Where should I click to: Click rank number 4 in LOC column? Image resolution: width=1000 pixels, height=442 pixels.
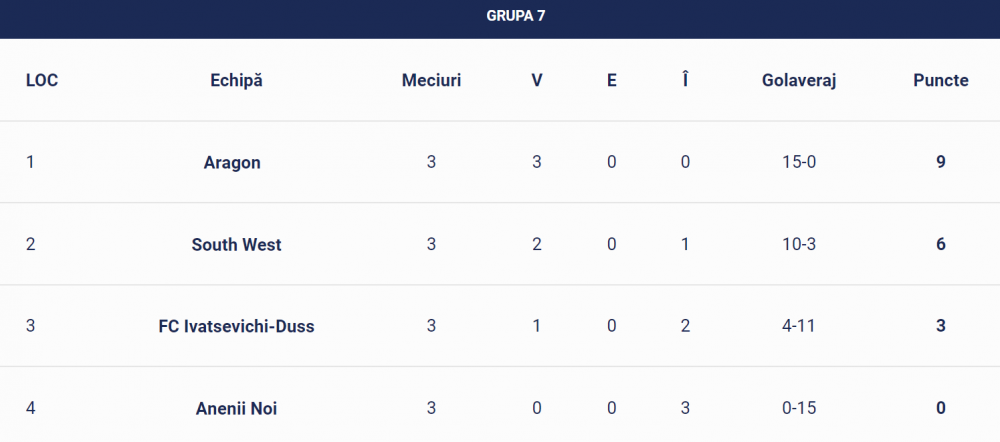point(30,408)
